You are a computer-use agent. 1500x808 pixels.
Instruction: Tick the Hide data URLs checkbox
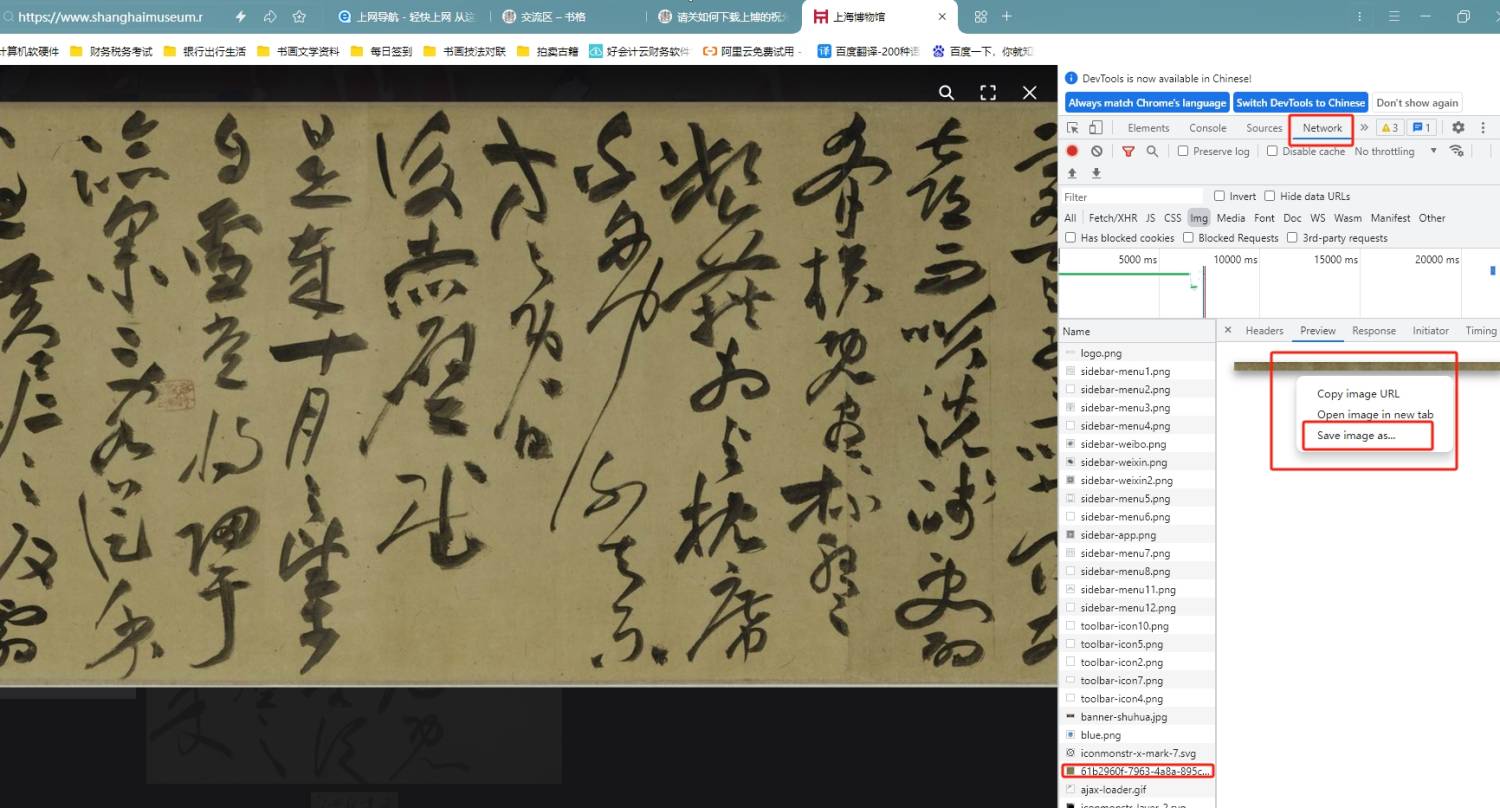pos(1270,196)
